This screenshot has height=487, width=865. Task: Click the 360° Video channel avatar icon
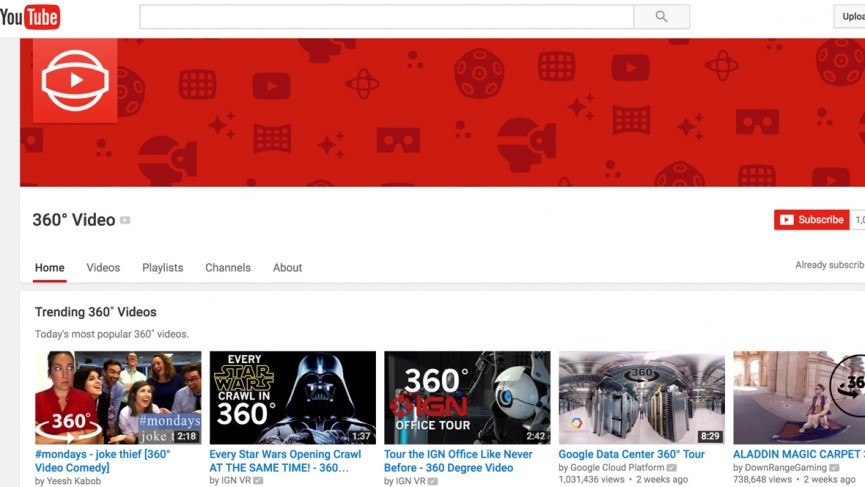pos(75,80)
